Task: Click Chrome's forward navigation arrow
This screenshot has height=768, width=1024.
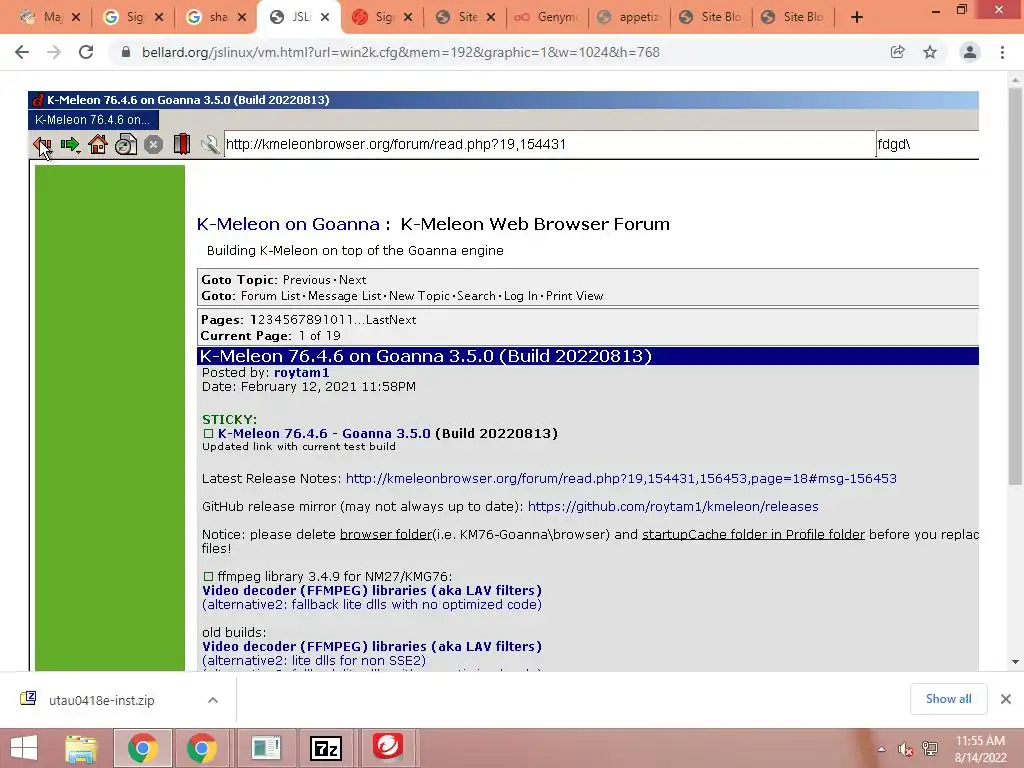Action: click(x=54, y=52)
